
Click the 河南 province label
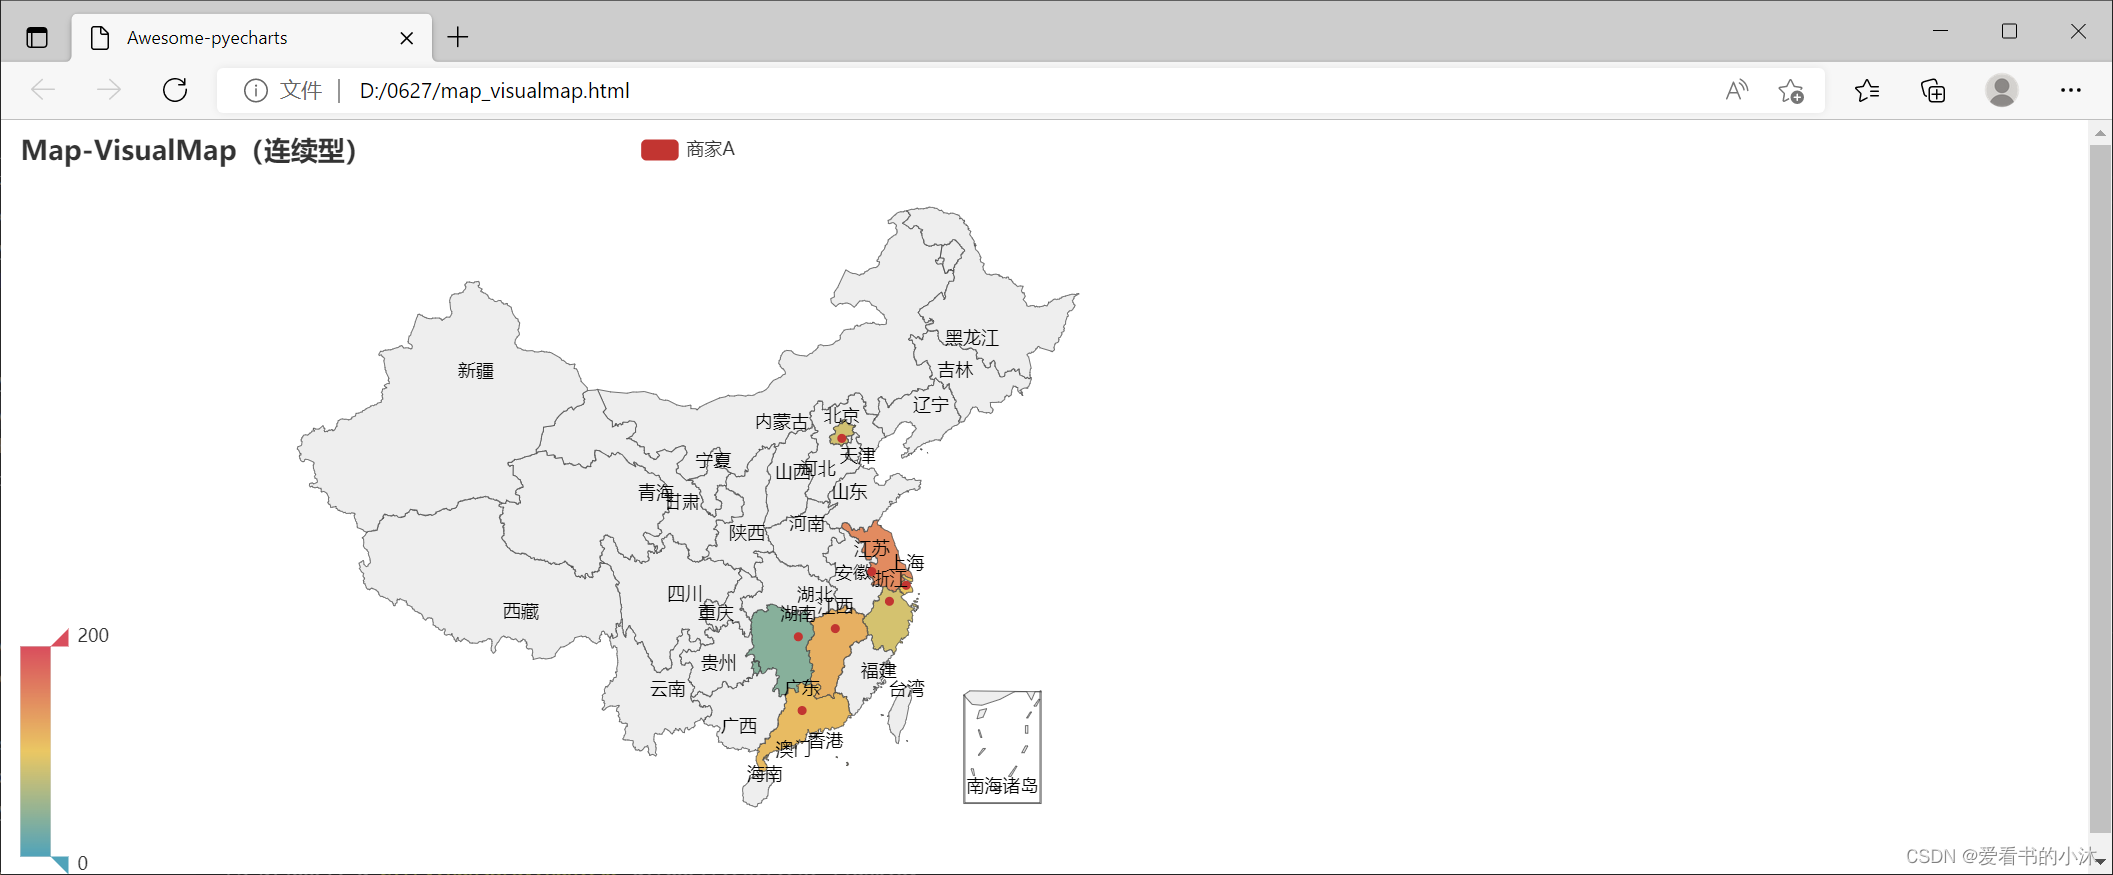coord(807,524)
